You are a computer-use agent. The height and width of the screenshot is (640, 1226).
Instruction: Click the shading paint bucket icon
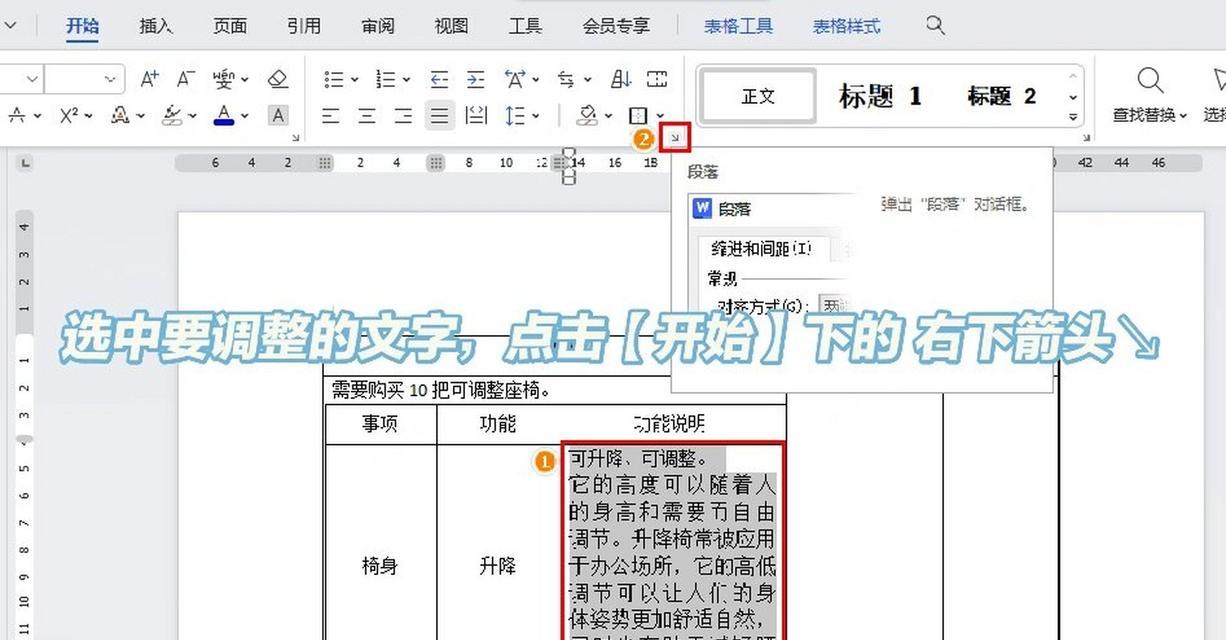tap(587, 116)
